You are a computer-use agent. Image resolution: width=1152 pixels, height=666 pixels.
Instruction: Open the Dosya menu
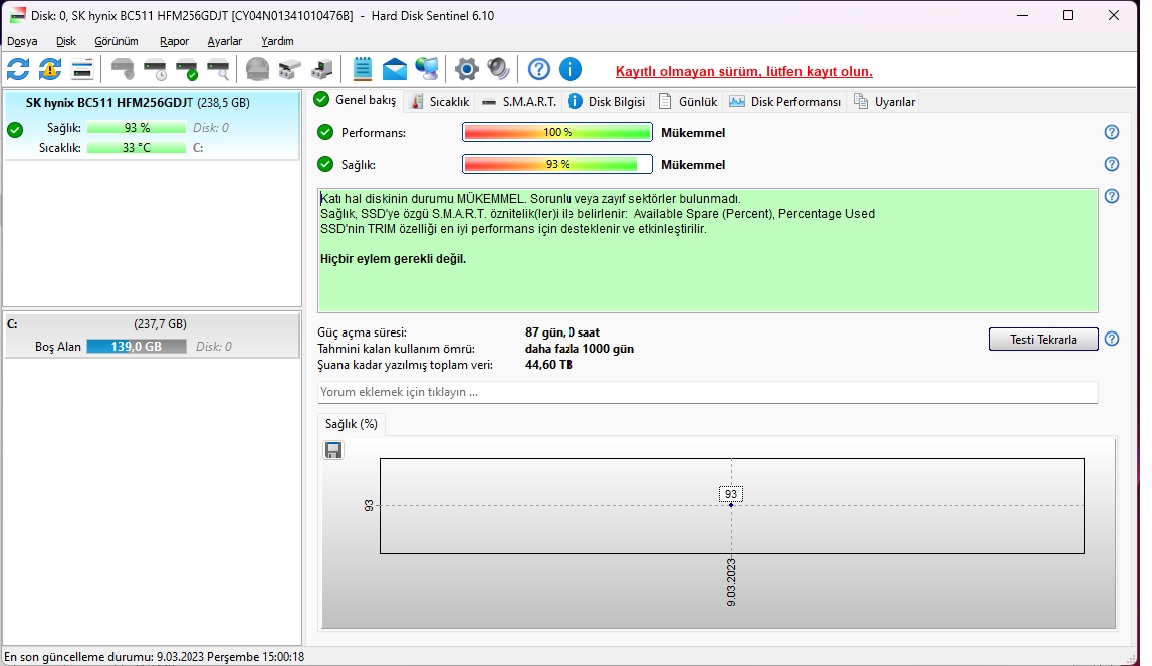point(22,41)
